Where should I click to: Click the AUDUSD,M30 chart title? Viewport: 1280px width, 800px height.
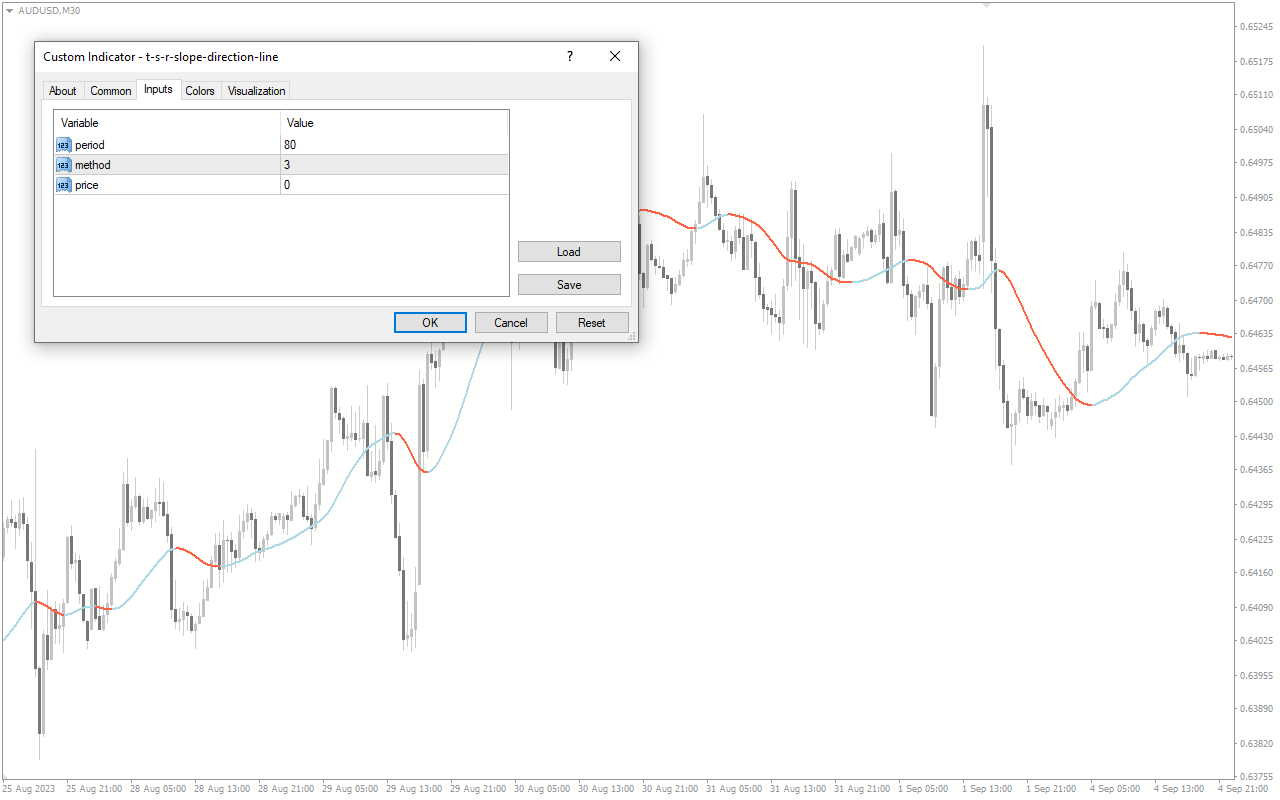click(49, 9)
